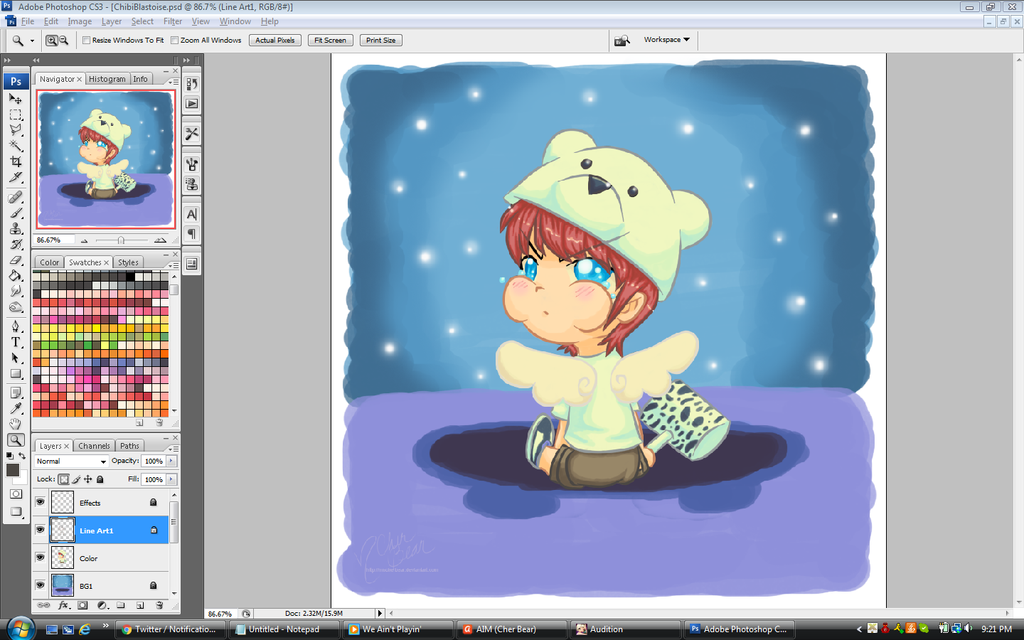This screenshot has height=640, width=1024.
Task: Select the Move tool
Action: 16,99
